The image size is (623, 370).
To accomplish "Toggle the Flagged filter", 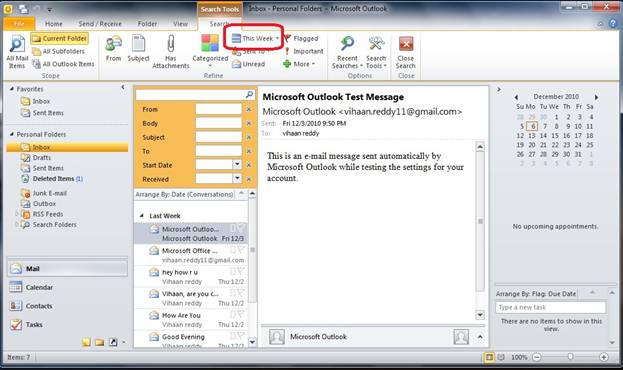I will coord(302,39).
